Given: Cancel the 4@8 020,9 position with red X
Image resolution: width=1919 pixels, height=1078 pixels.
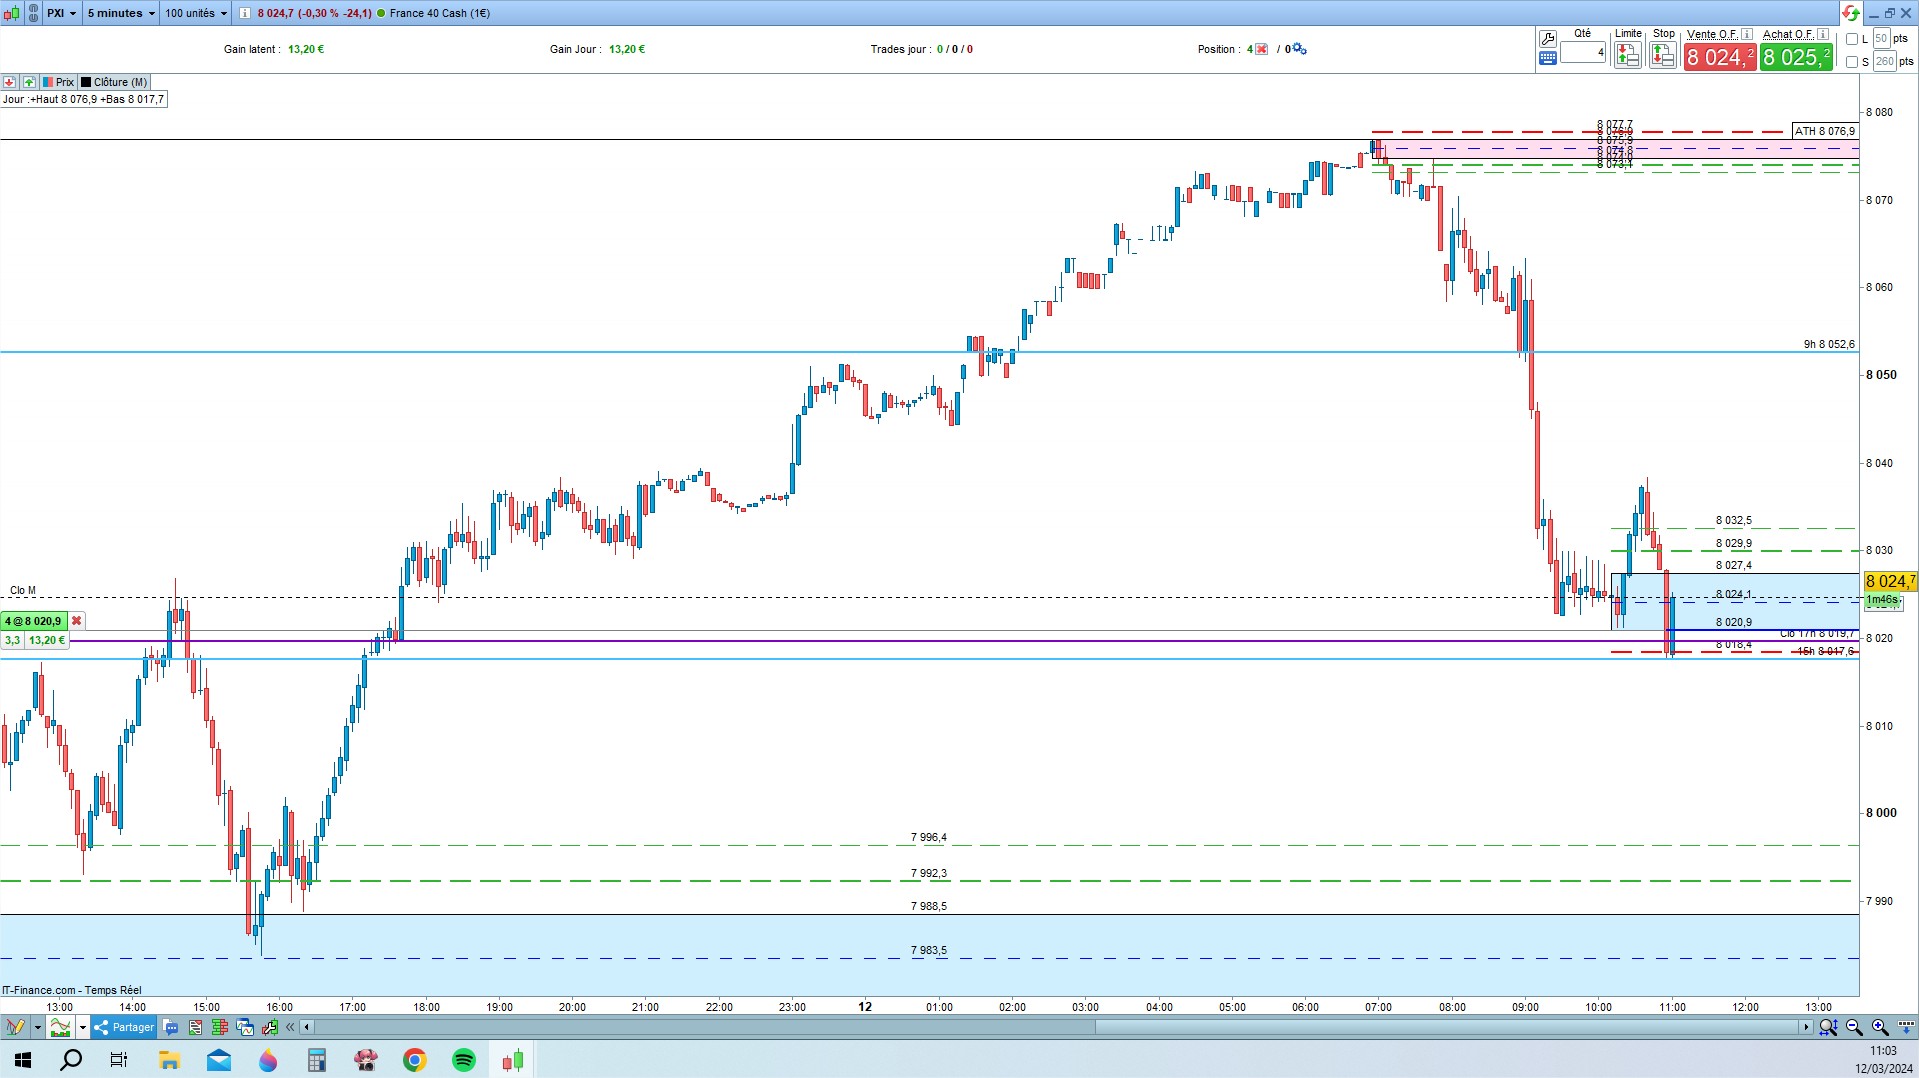Looking at the screenshot, I should tap(76, 621).
